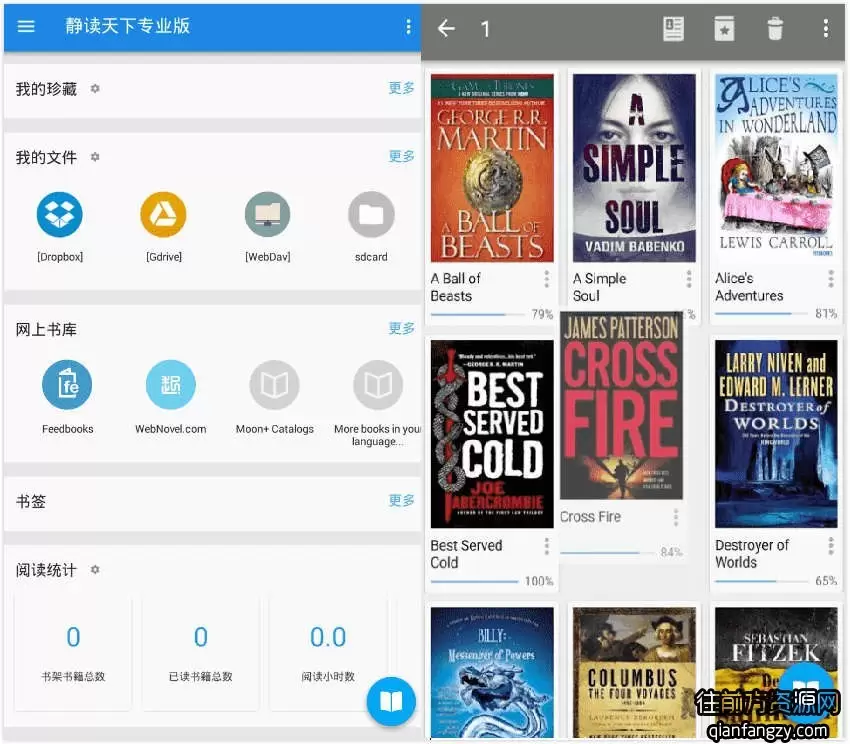Click 100% progress bar under Best Served Cold
Screen dimensions: 850x744
coord(475,581)
